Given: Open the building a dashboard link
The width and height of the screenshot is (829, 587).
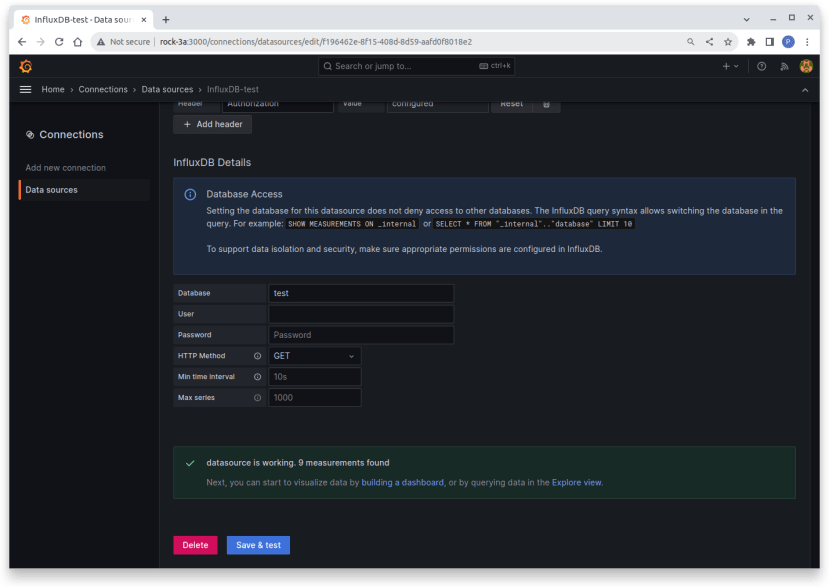Looking at the screenshot, I should click(402, 483).
